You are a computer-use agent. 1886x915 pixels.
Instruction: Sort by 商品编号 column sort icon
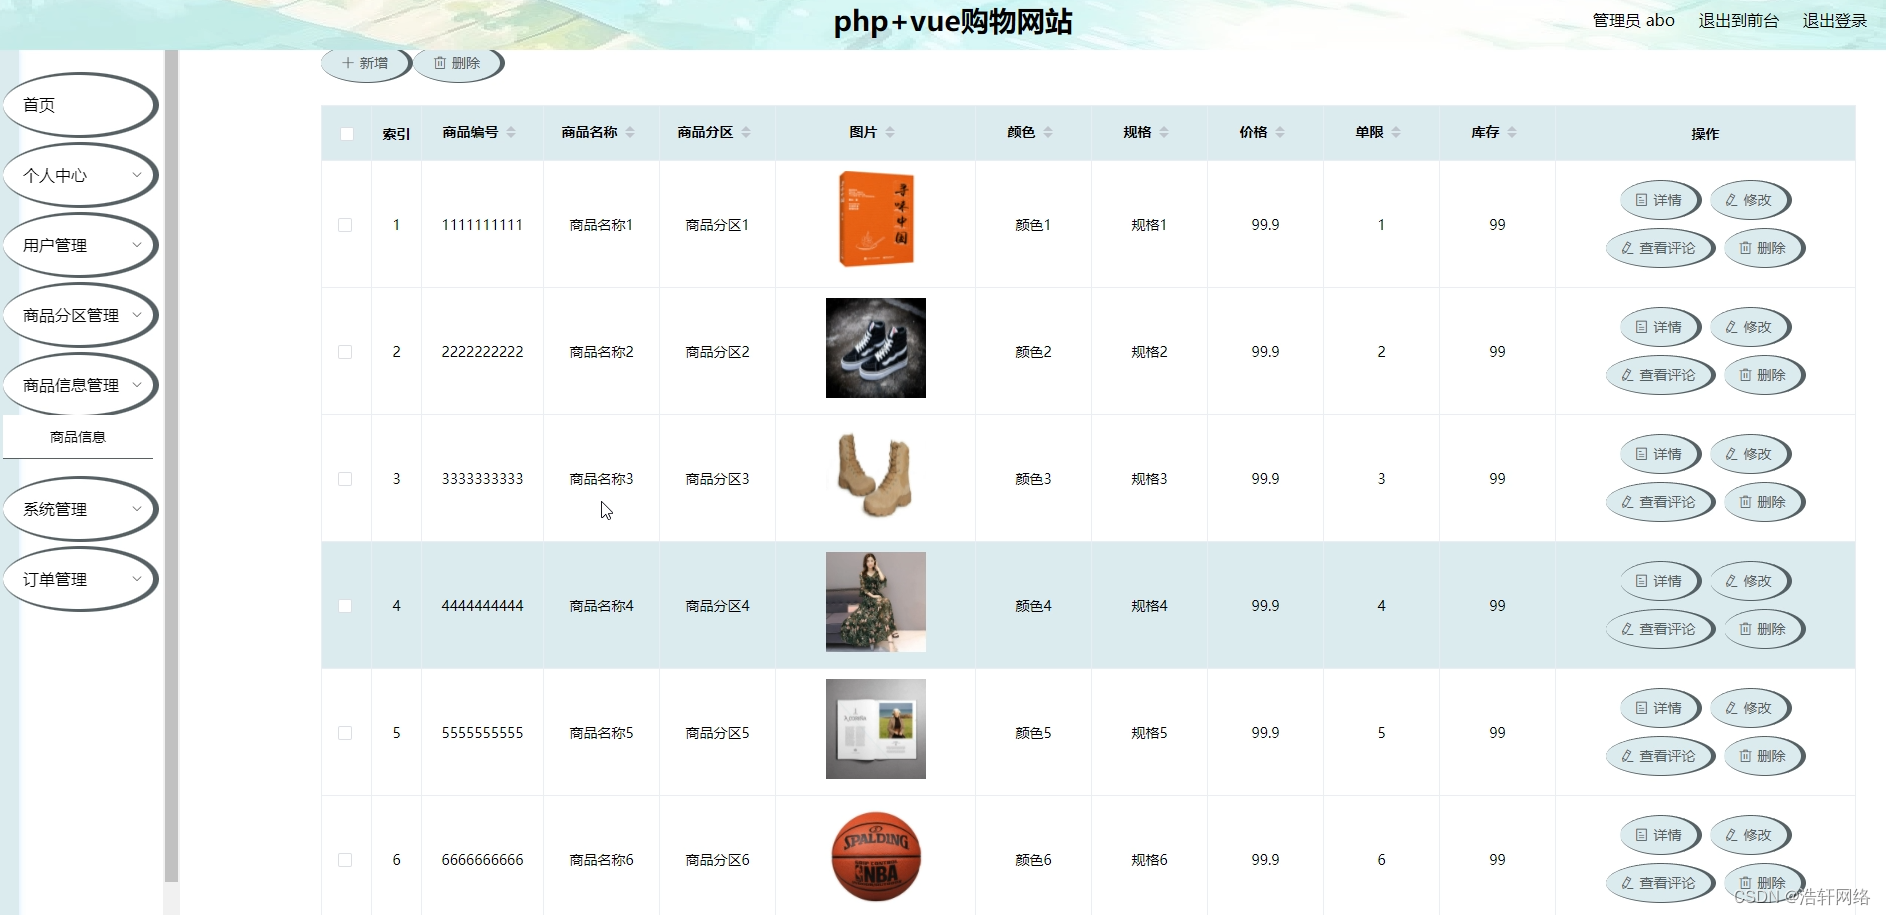pos(511,132)
